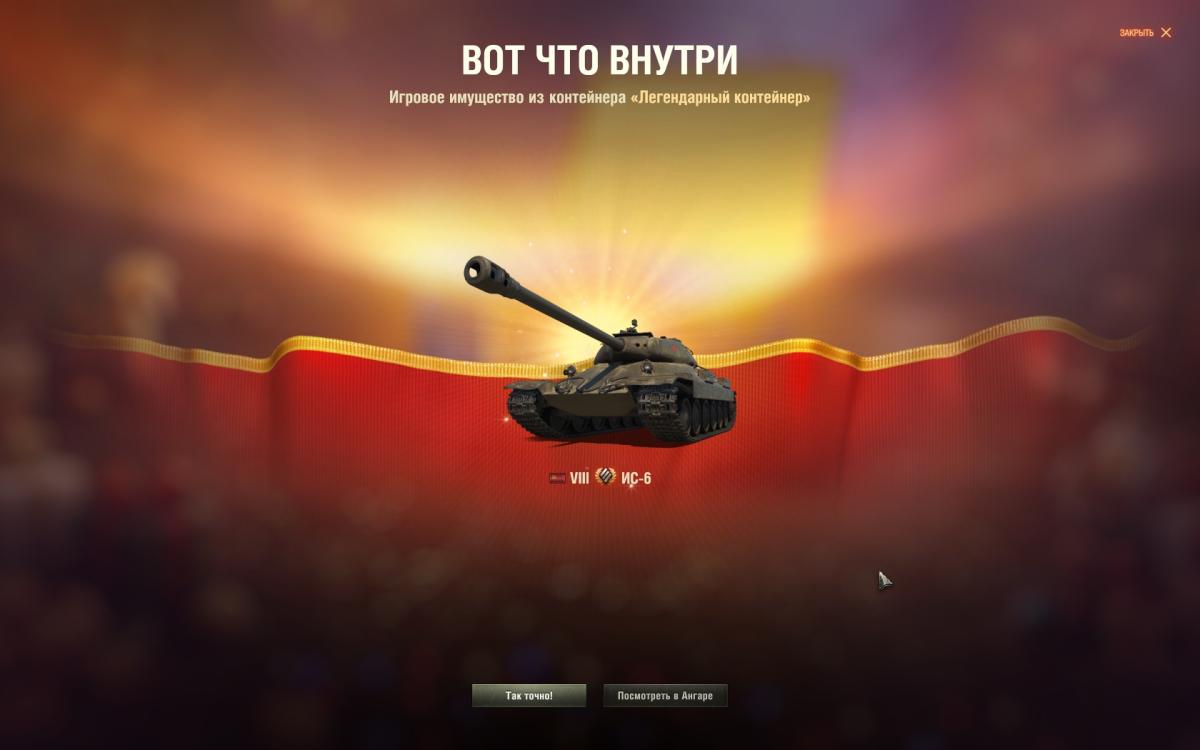The height and width of the screenshot is (750, 1200).
Task: Click the ВОТ ЧТО ВНУТРИ heading
Action: point(599,61)
